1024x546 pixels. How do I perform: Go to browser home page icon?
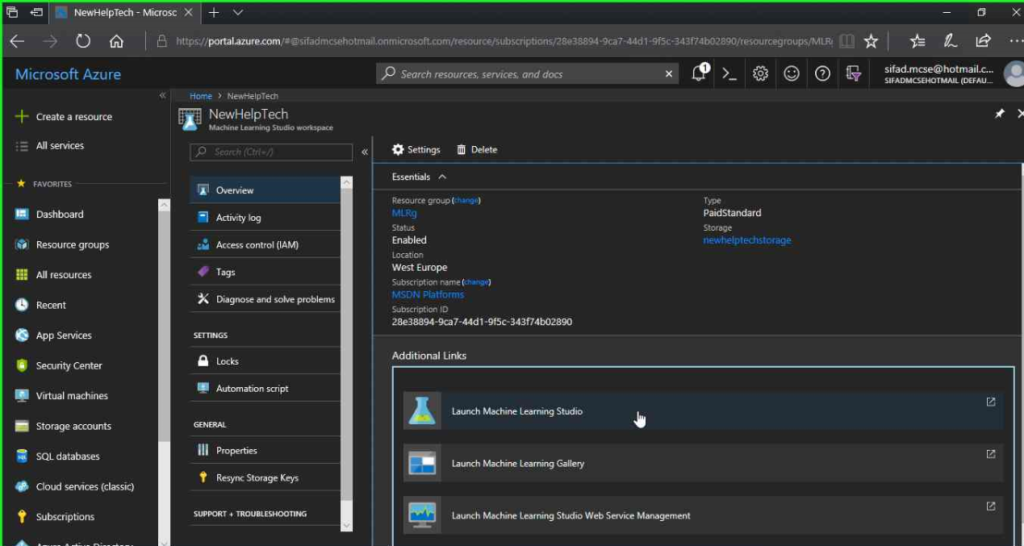(x=116, y=41)
